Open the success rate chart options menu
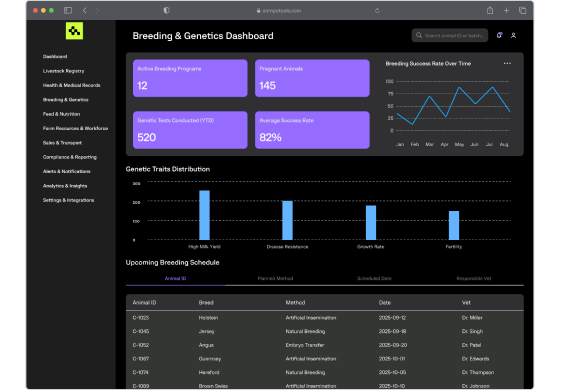 (x=507, y=63)
